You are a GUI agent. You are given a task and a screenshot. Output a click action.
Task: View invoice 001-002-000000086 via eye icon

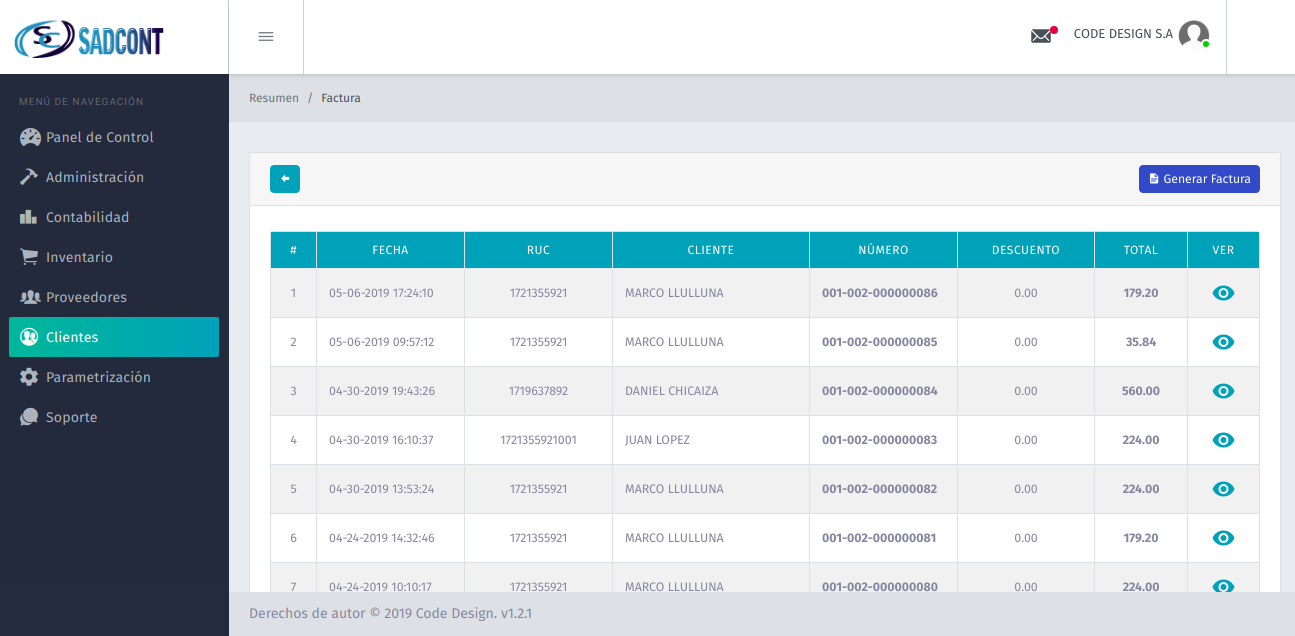tap(1223, 293)
